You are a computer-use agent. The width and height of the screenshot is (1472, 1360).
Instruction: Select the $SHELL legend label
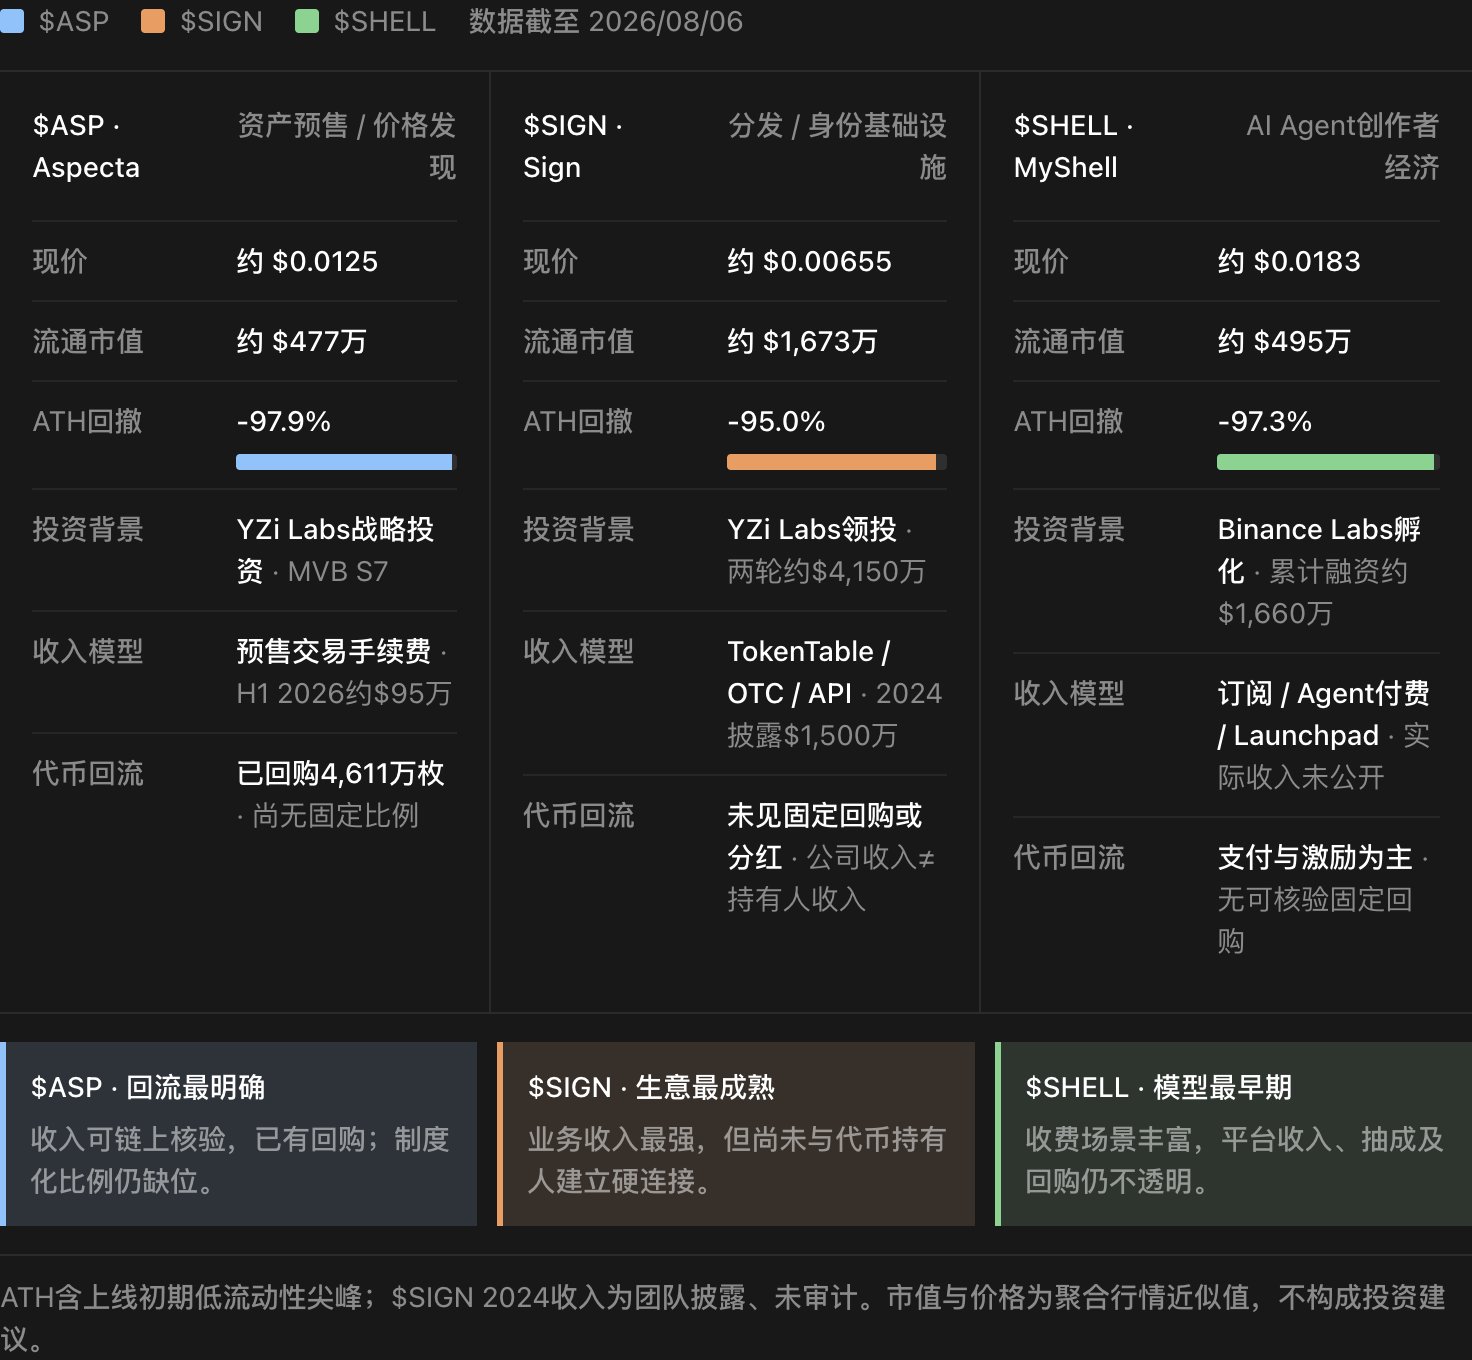tap(384, 21)
